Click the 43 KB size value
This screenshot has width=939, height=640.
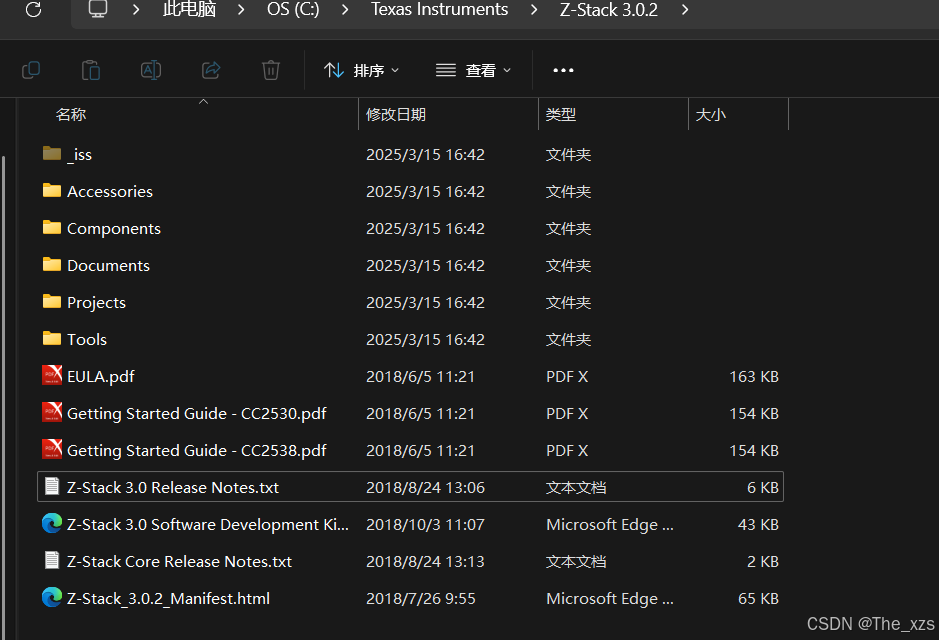click(758, 524)
